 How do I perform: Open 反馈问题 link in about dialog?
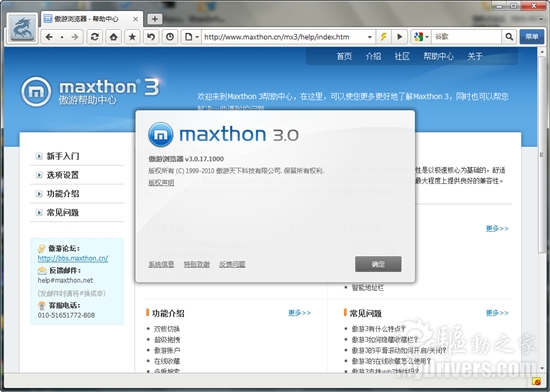coord(232,264)
